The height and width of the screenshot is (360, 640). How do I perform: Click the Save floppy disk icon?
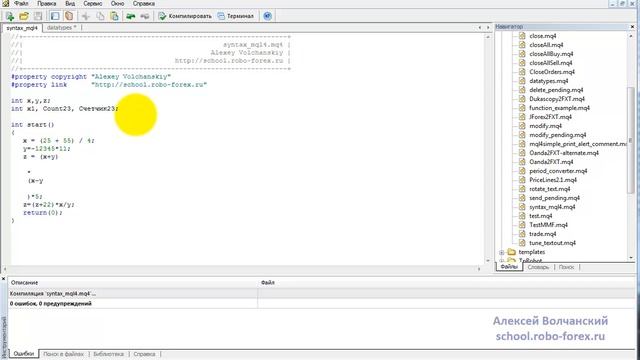pyautogui.click(x=38, y=16)
